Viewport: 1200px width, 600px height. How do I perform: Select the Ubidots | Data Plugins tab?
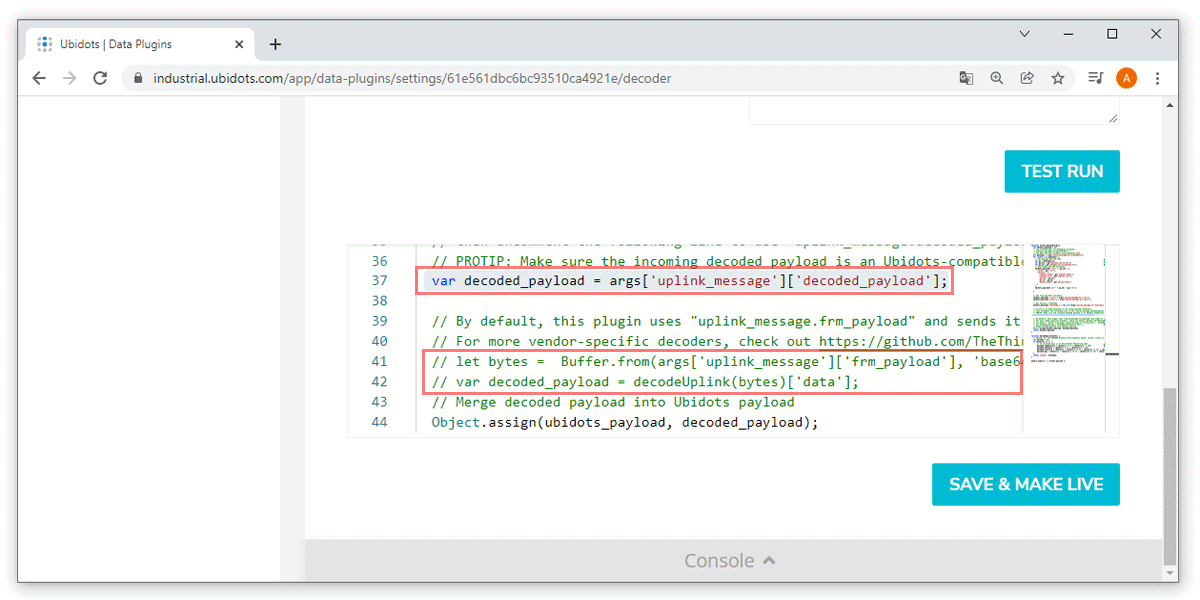coord(140,44)
